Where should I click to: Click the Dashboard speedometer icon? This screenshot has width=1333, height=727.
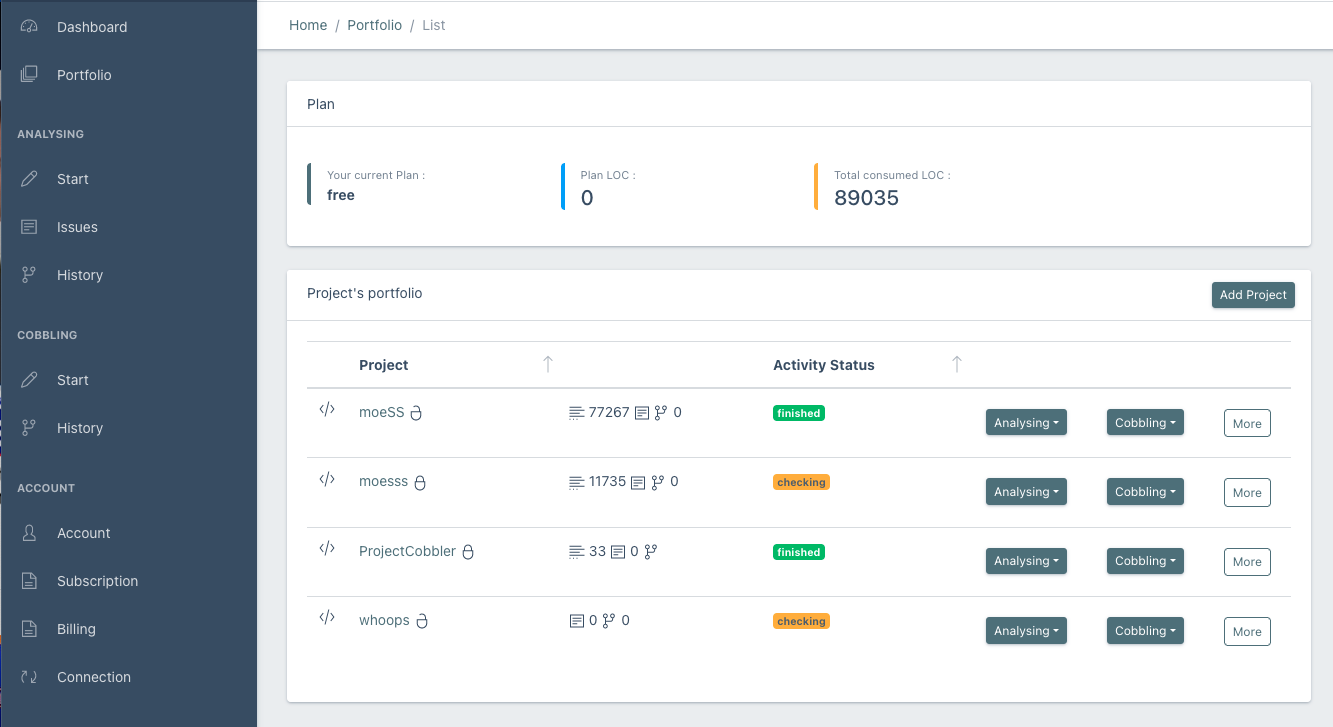click(x=29, y=27)
